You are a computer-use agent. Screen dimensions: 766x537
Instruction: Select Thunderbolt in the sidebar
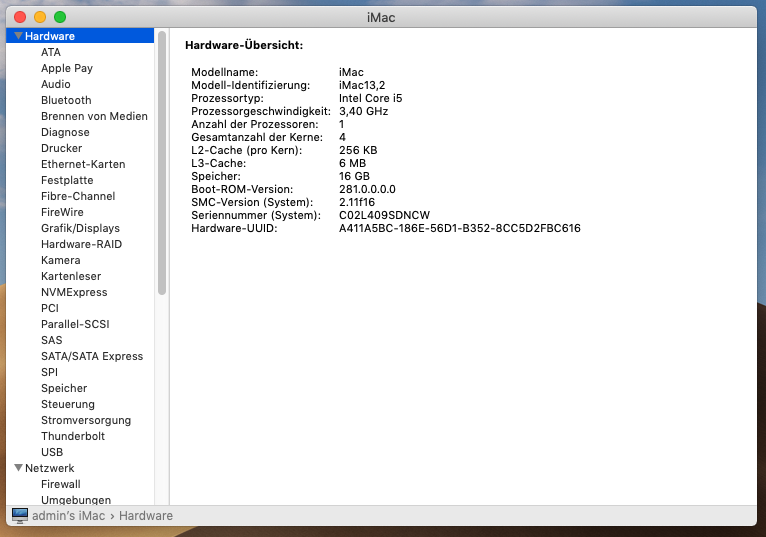(x=73, y=436)
